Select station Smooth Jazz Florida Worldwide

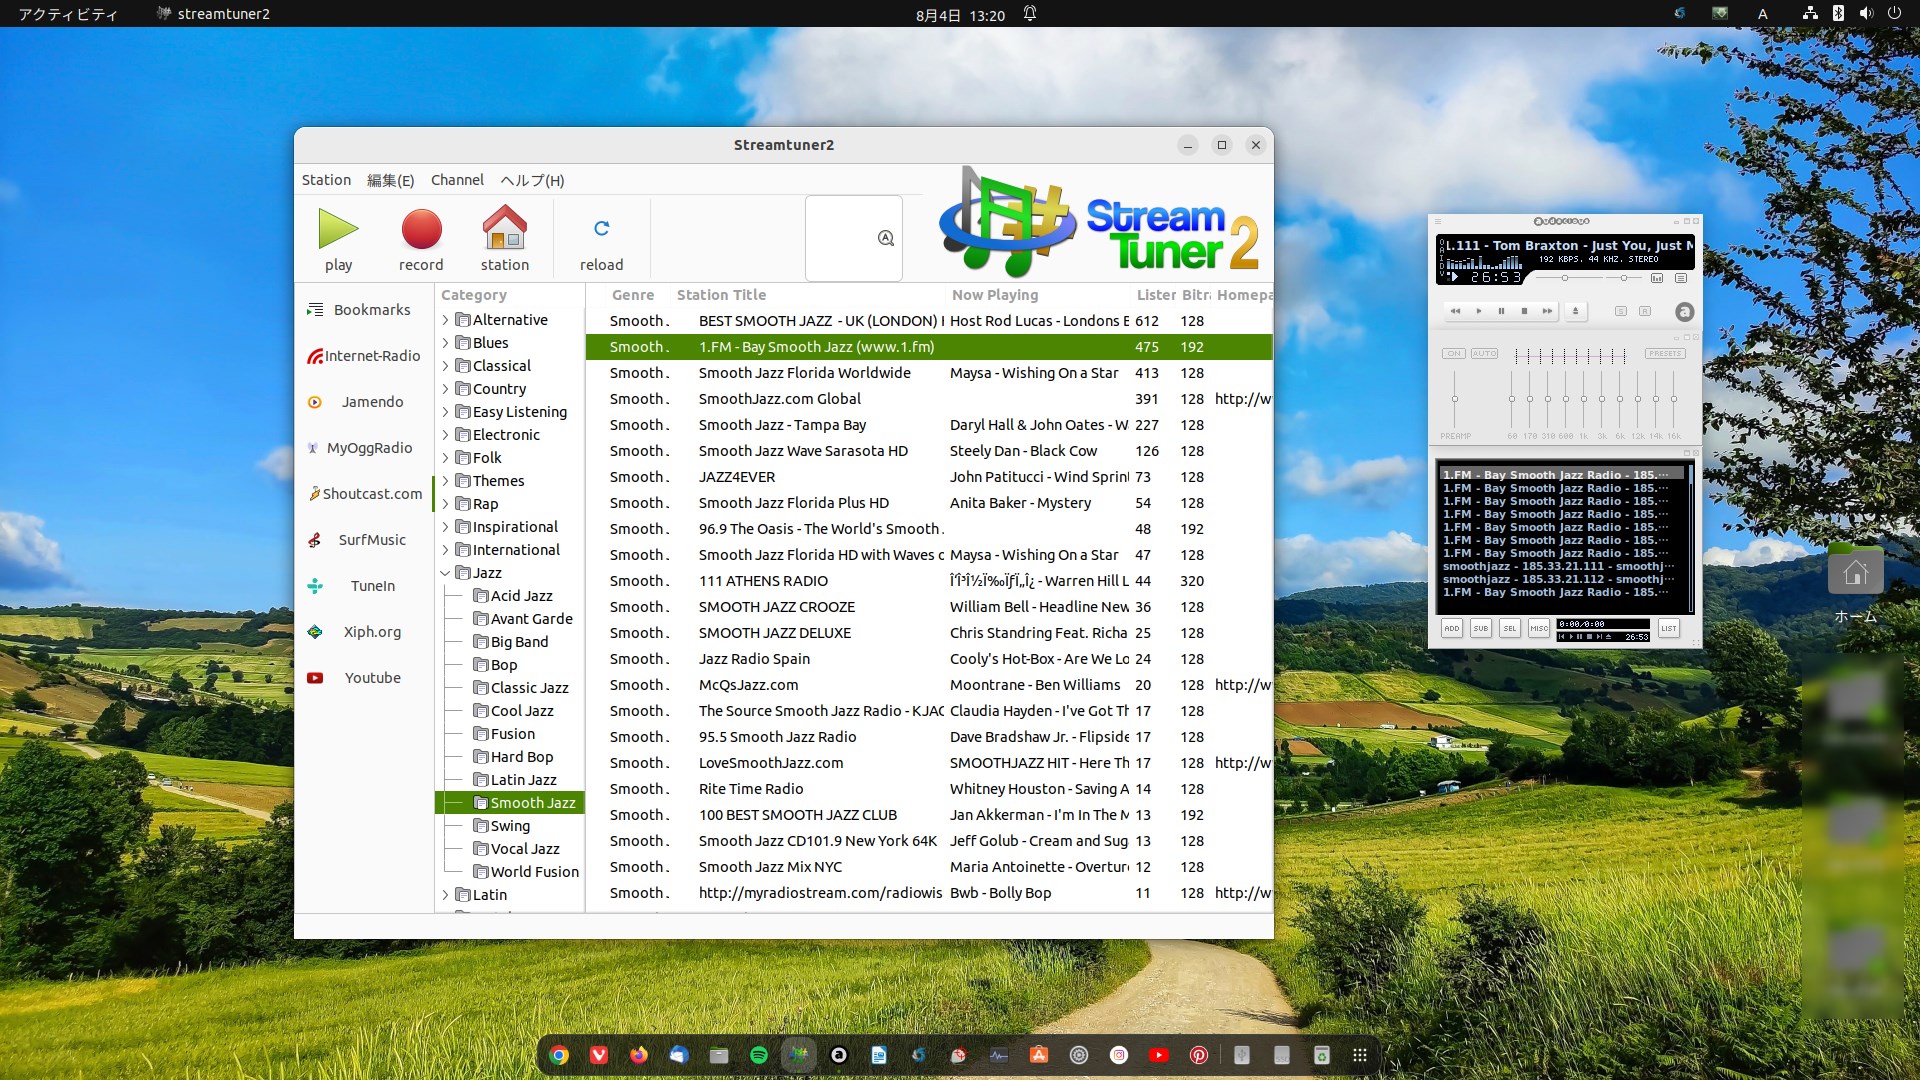pos(928,373)
